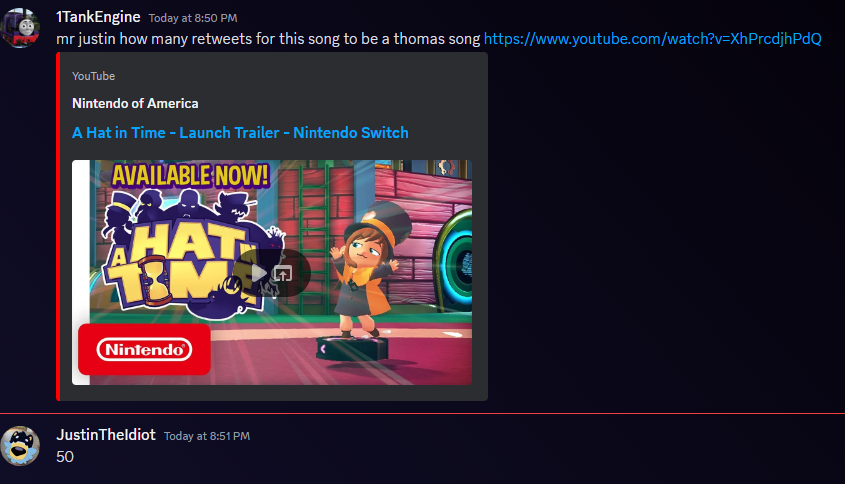The width and height of the screenshot is (845, 484).
Task: Click the "Today at 8:51 PM" timestamp
Action: 207,436
